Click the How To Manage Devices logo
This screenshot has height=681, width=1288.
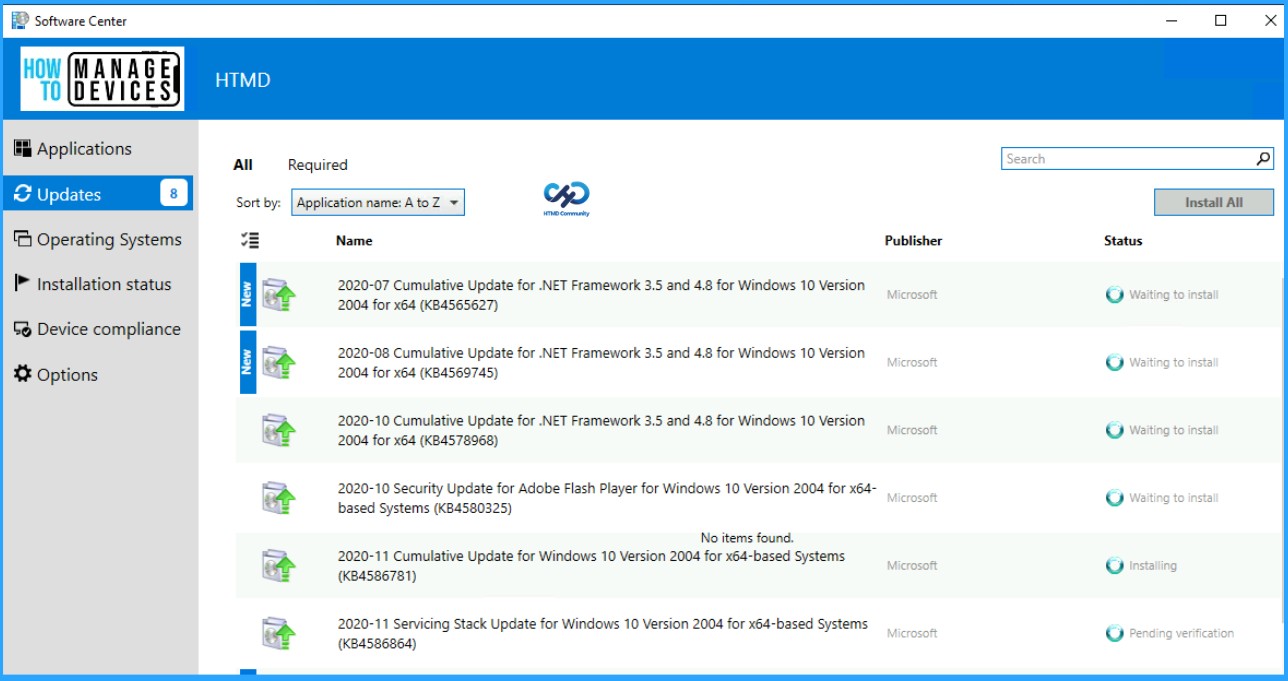tap(102, 79)
